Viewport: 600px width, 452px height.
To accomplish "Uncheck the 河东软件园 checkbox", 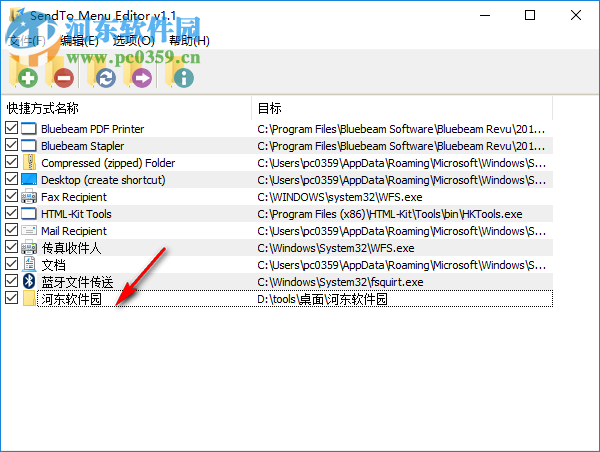I will (x=11, y=298).
